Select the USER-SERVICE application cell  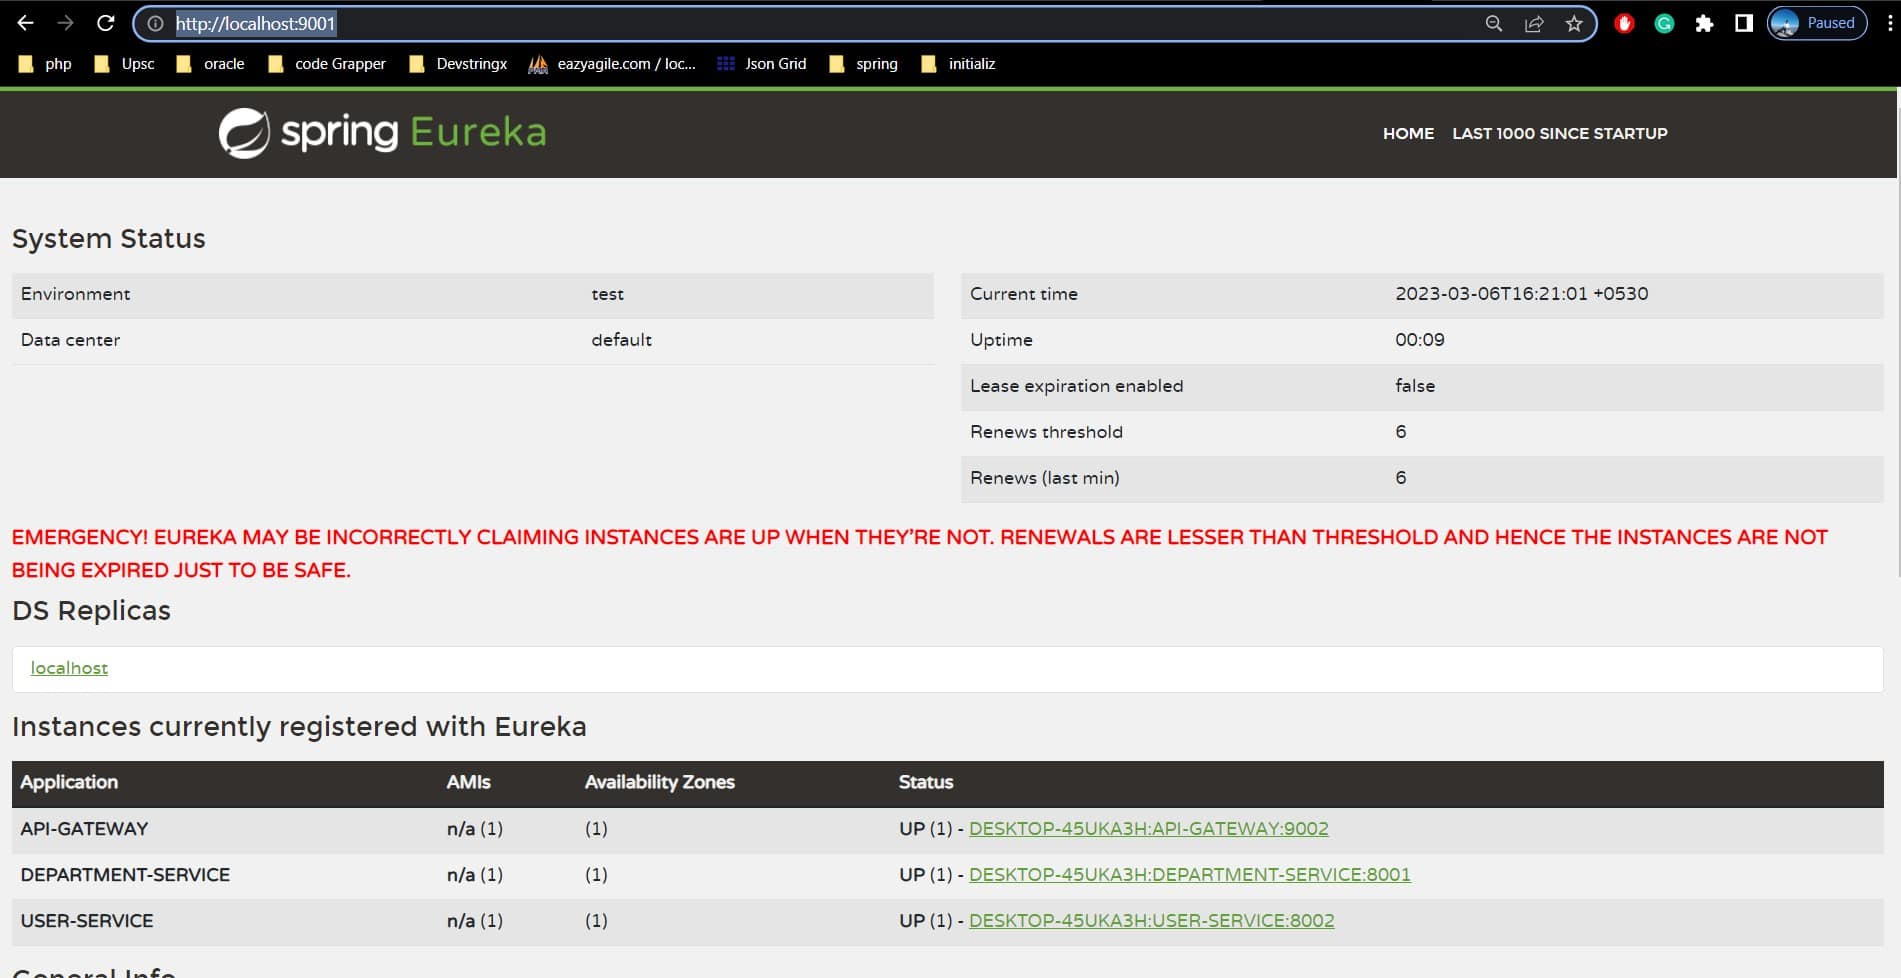click(87, 921)
